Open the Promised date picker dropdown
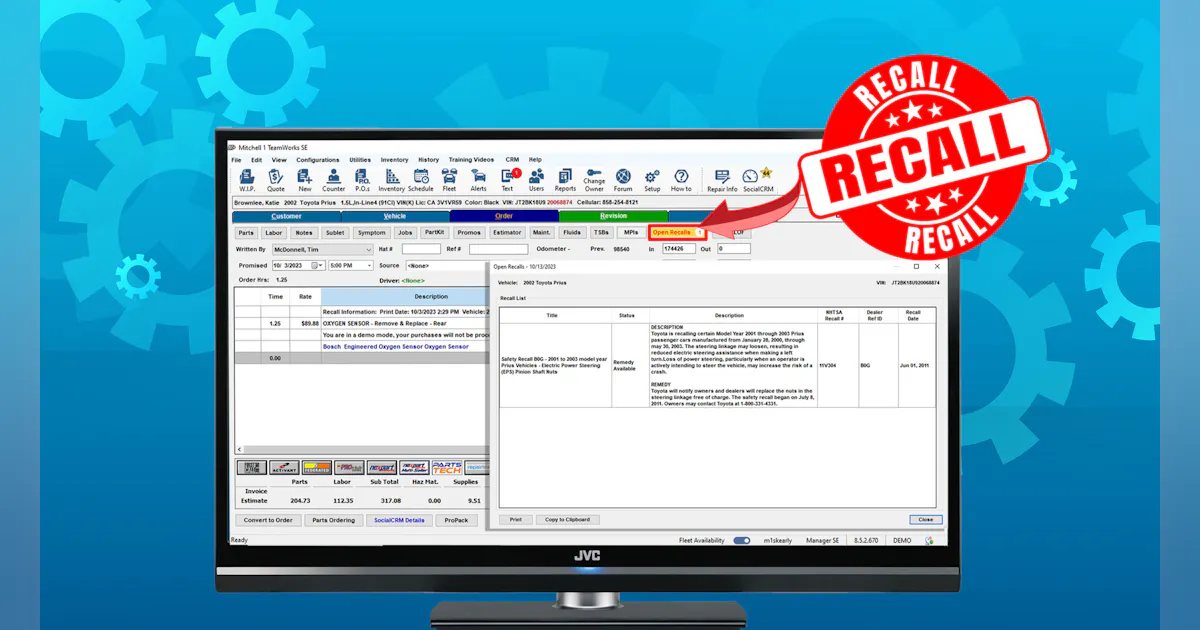 [x=319, y=266]
